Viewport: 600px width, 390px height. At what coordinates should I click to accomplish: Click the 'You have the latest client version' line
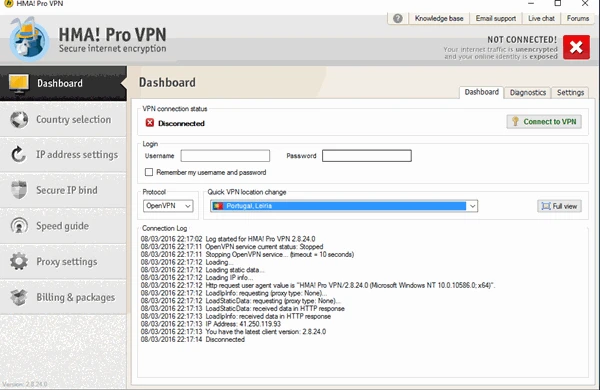point(233,331)
